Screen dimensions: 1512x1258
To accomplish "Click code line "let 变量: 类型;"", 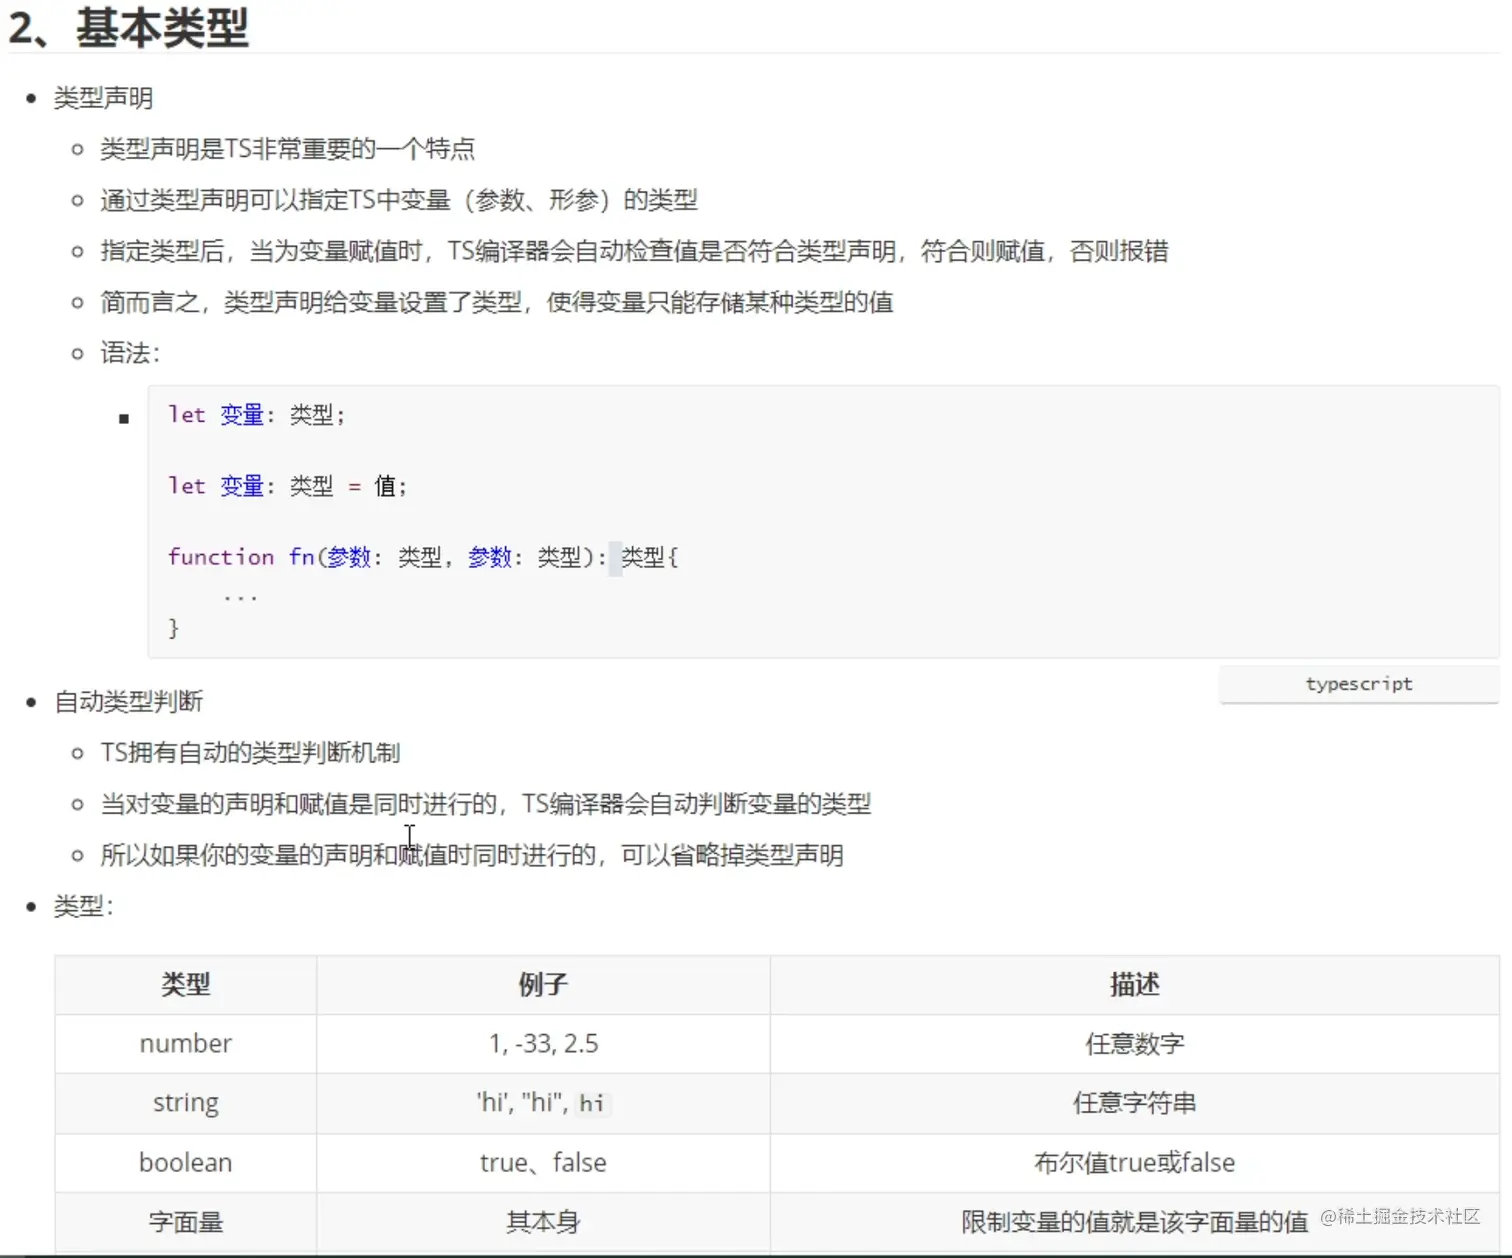I will (257, 415).
